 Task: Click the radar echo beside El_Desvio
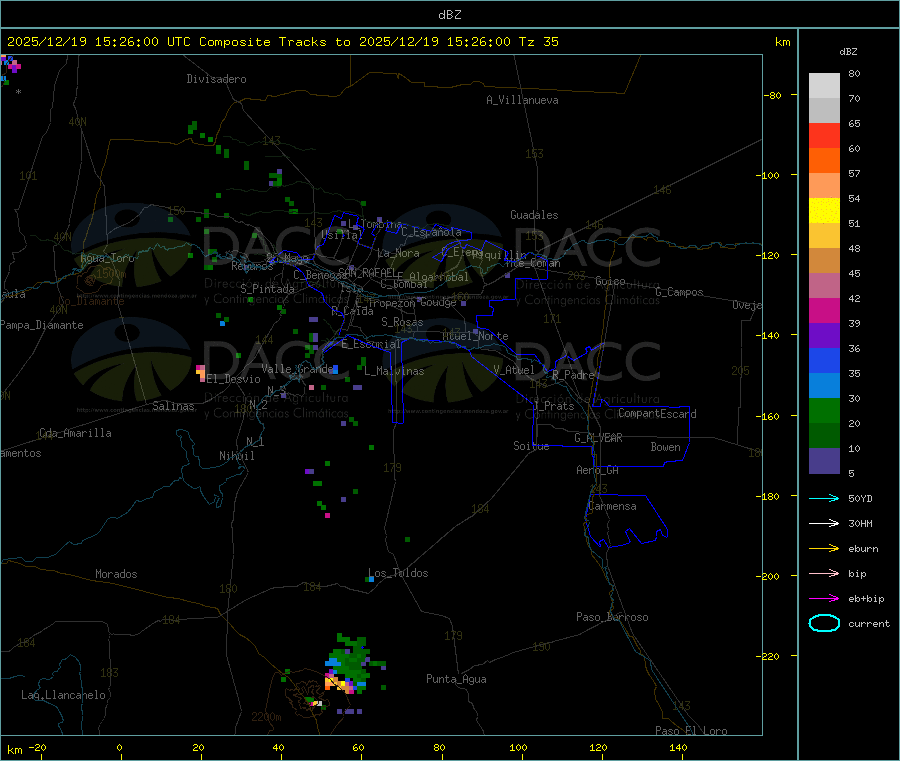coord(201,372)
